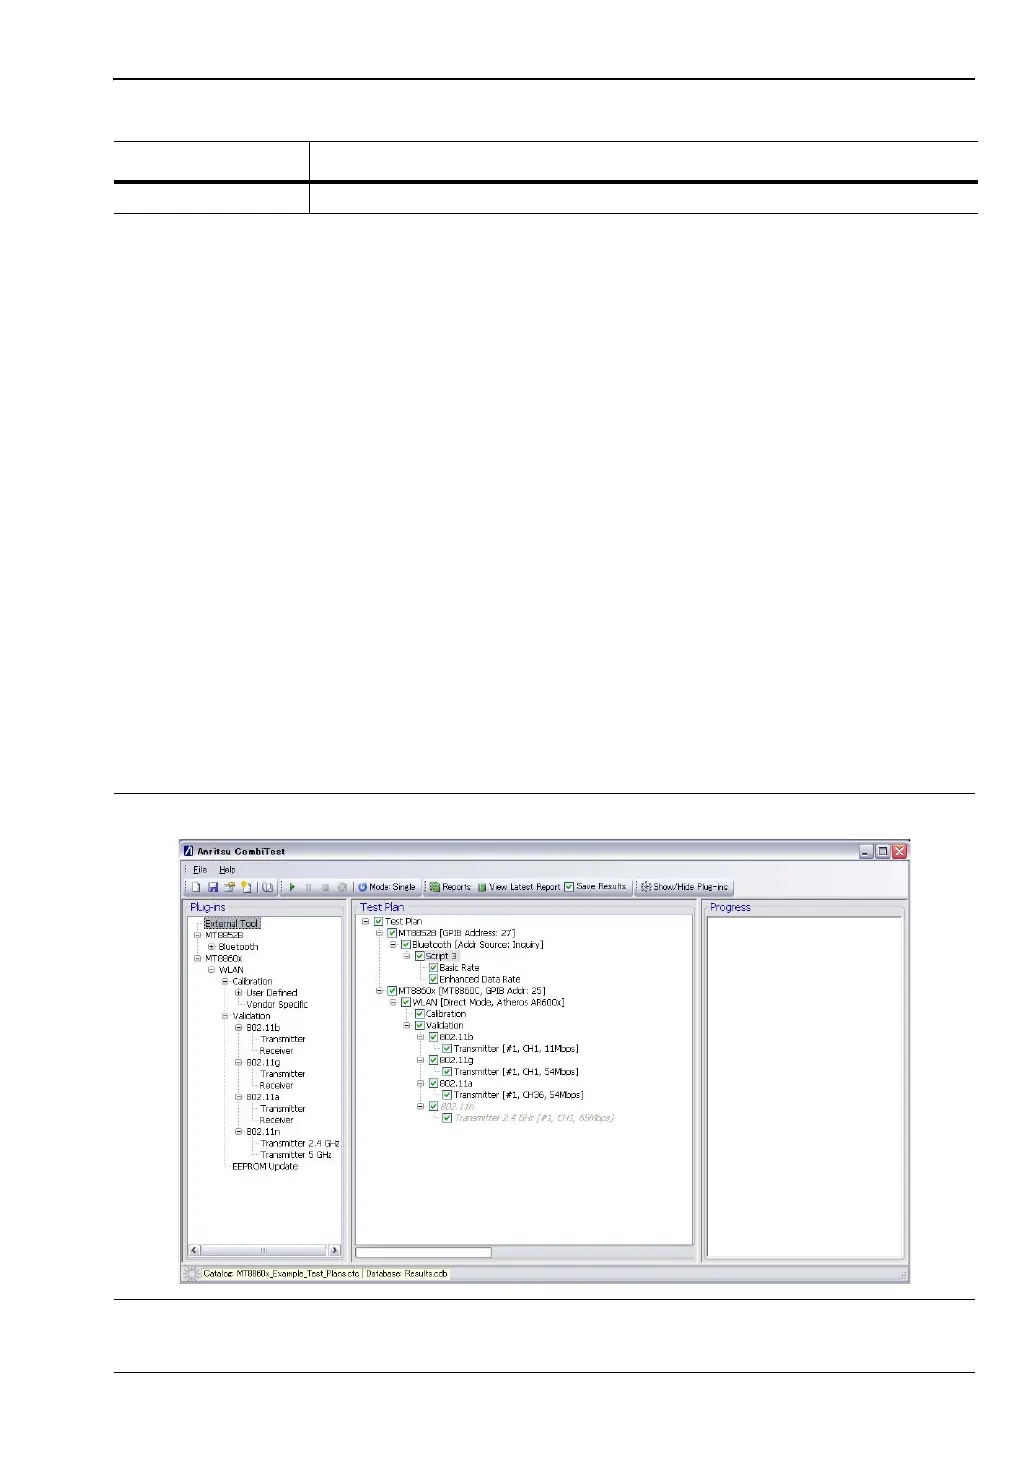Click the Catalog status bar entry
This screenshot has height=1458, width=1032.
pos(281,1274)
